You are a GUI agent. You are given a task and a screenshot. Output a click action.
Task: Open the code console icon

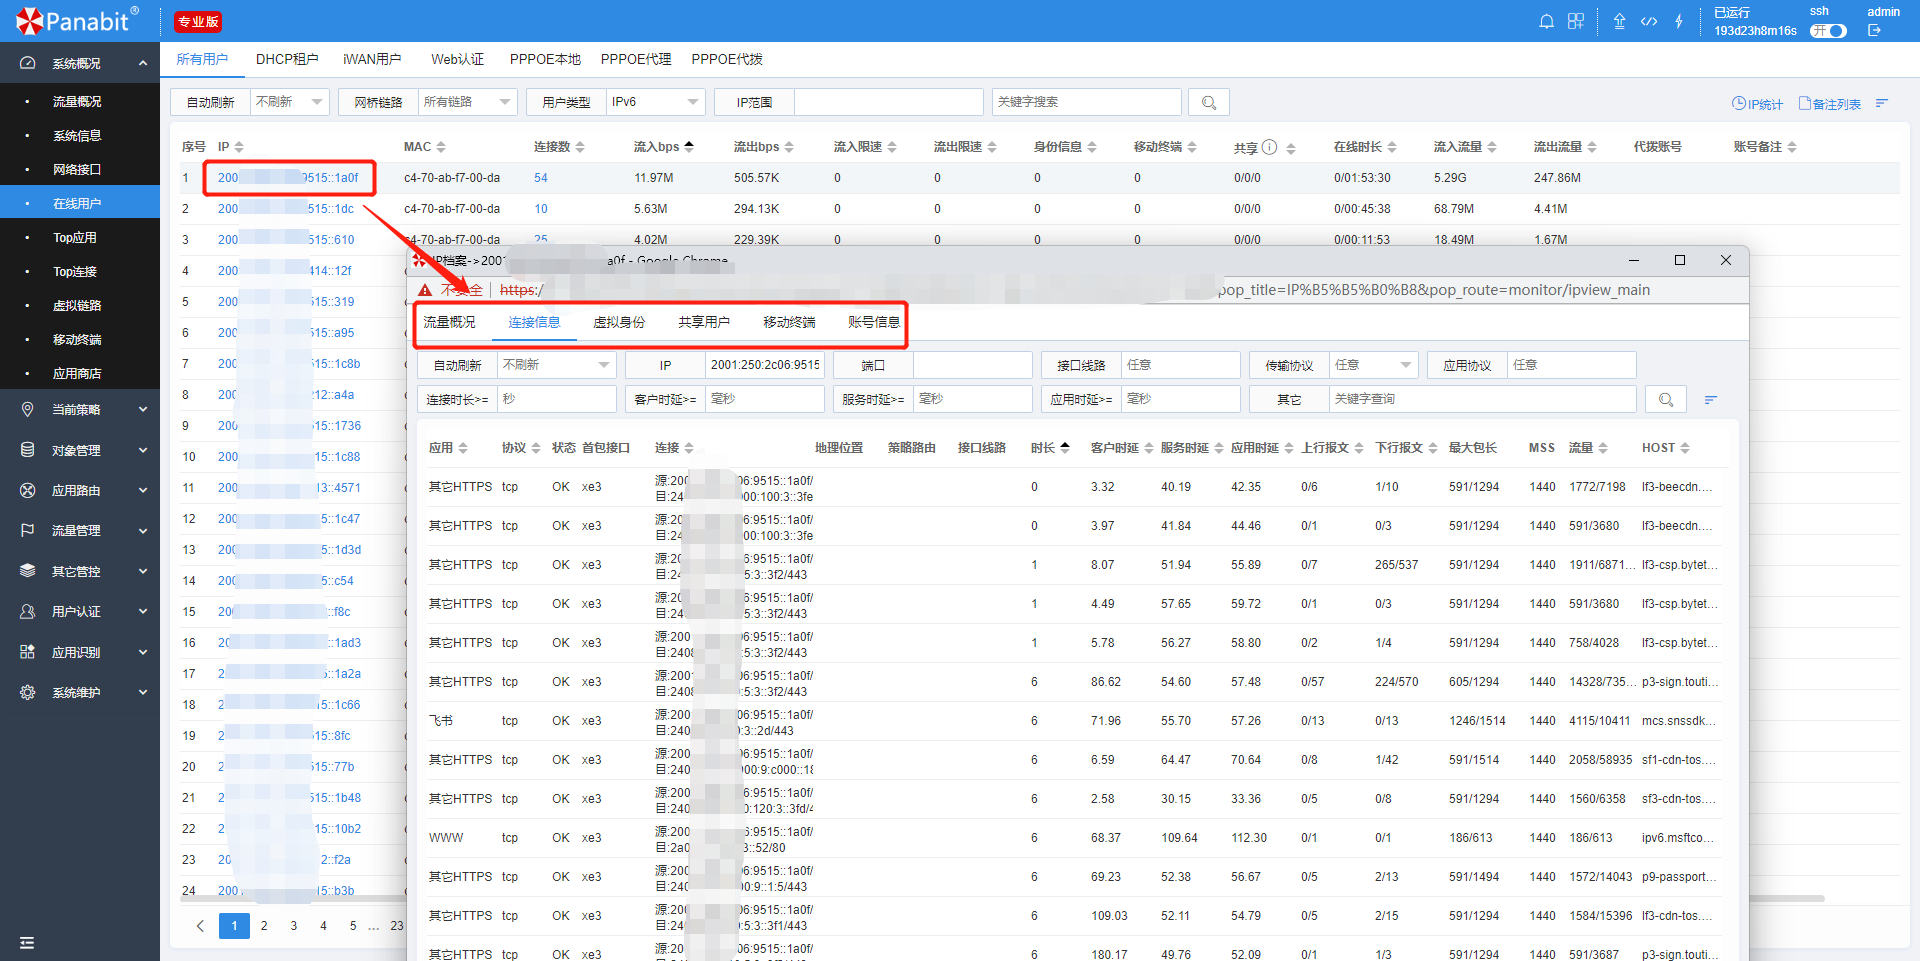[x=1649, y=21]
